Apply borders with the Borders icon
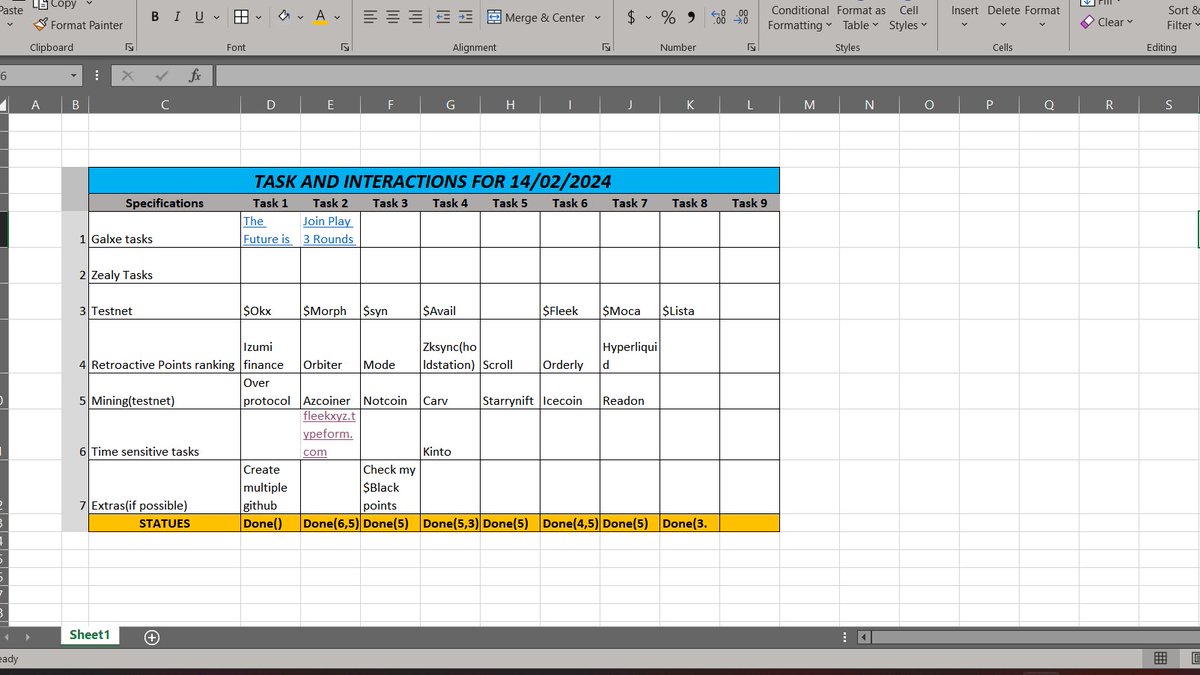The width and height of the screenshot is (1200, 675). click(x=241, y=17)
